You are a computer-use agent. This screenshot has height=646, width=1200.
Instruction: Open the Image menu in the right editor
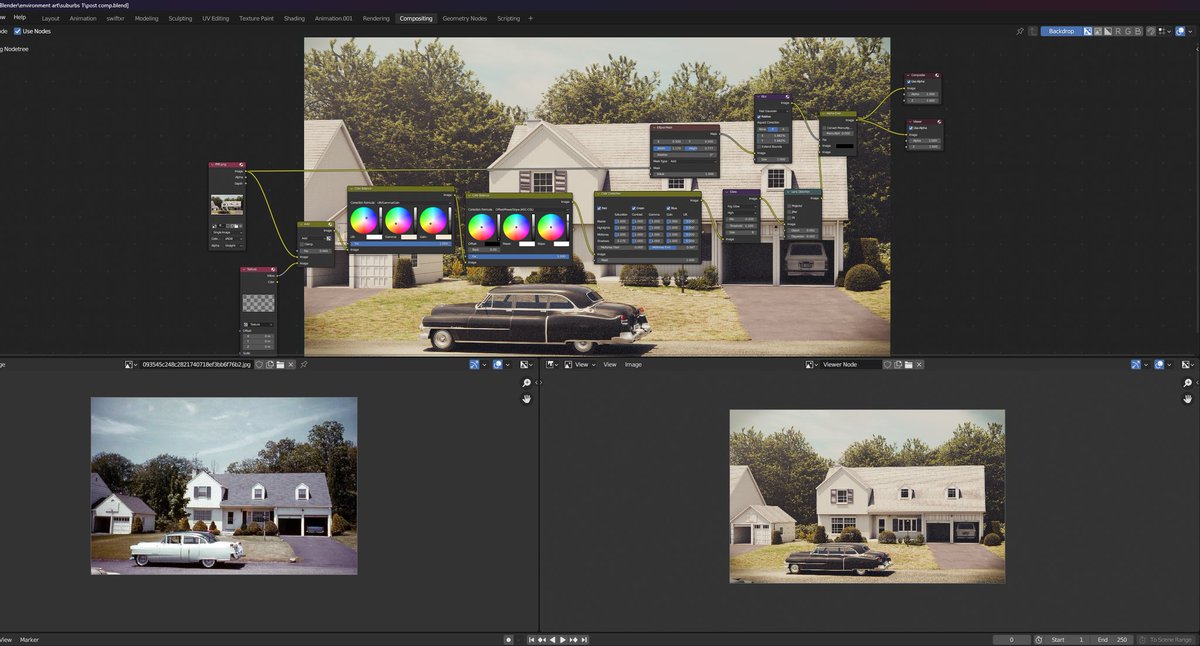(633, 365)
